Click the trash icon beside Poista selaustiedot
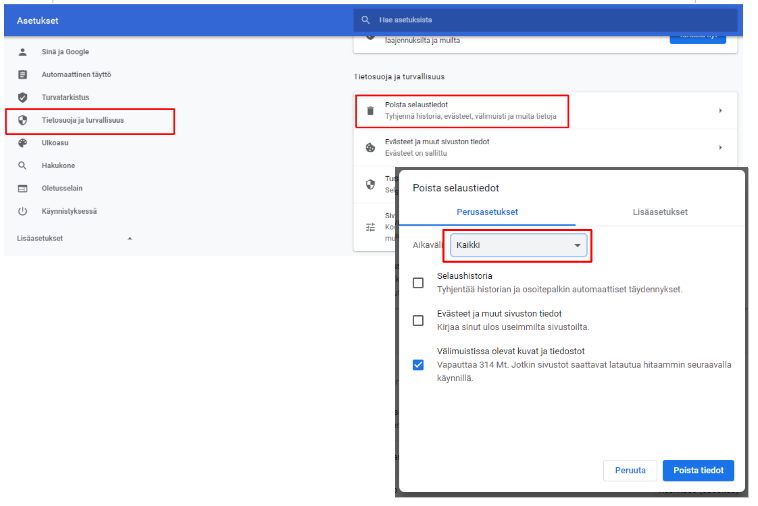 pos(370,111)
